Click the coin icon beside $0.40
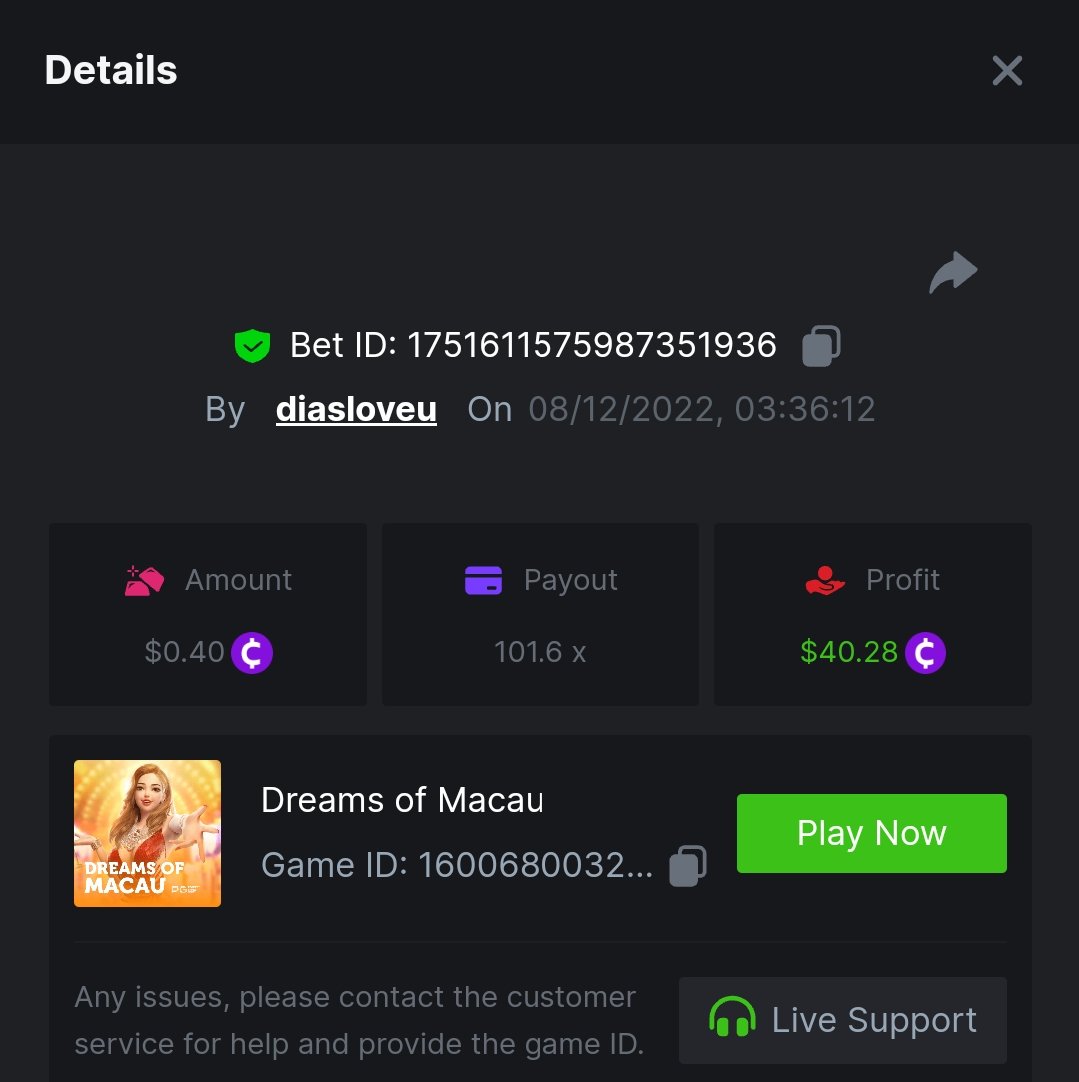1079x1082 pixels. click(x=252, y=653)
